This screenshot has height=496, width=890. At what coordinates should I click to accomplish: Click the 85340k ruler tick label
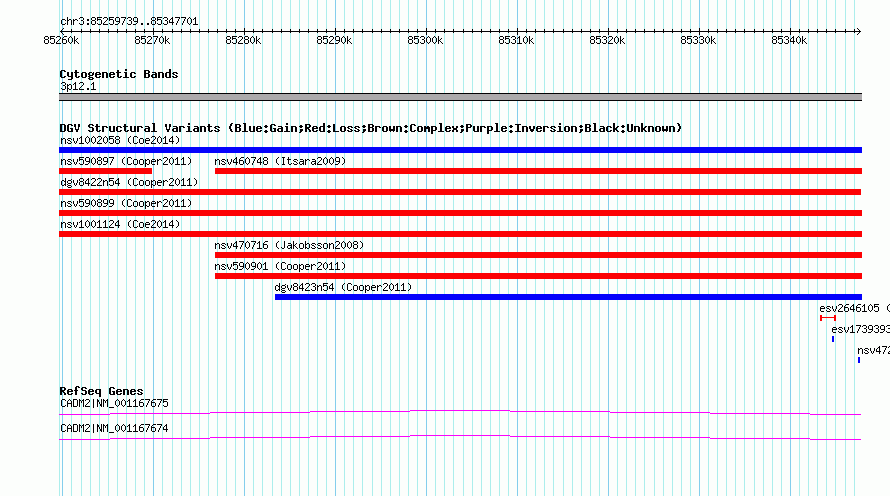pos(789,40)
